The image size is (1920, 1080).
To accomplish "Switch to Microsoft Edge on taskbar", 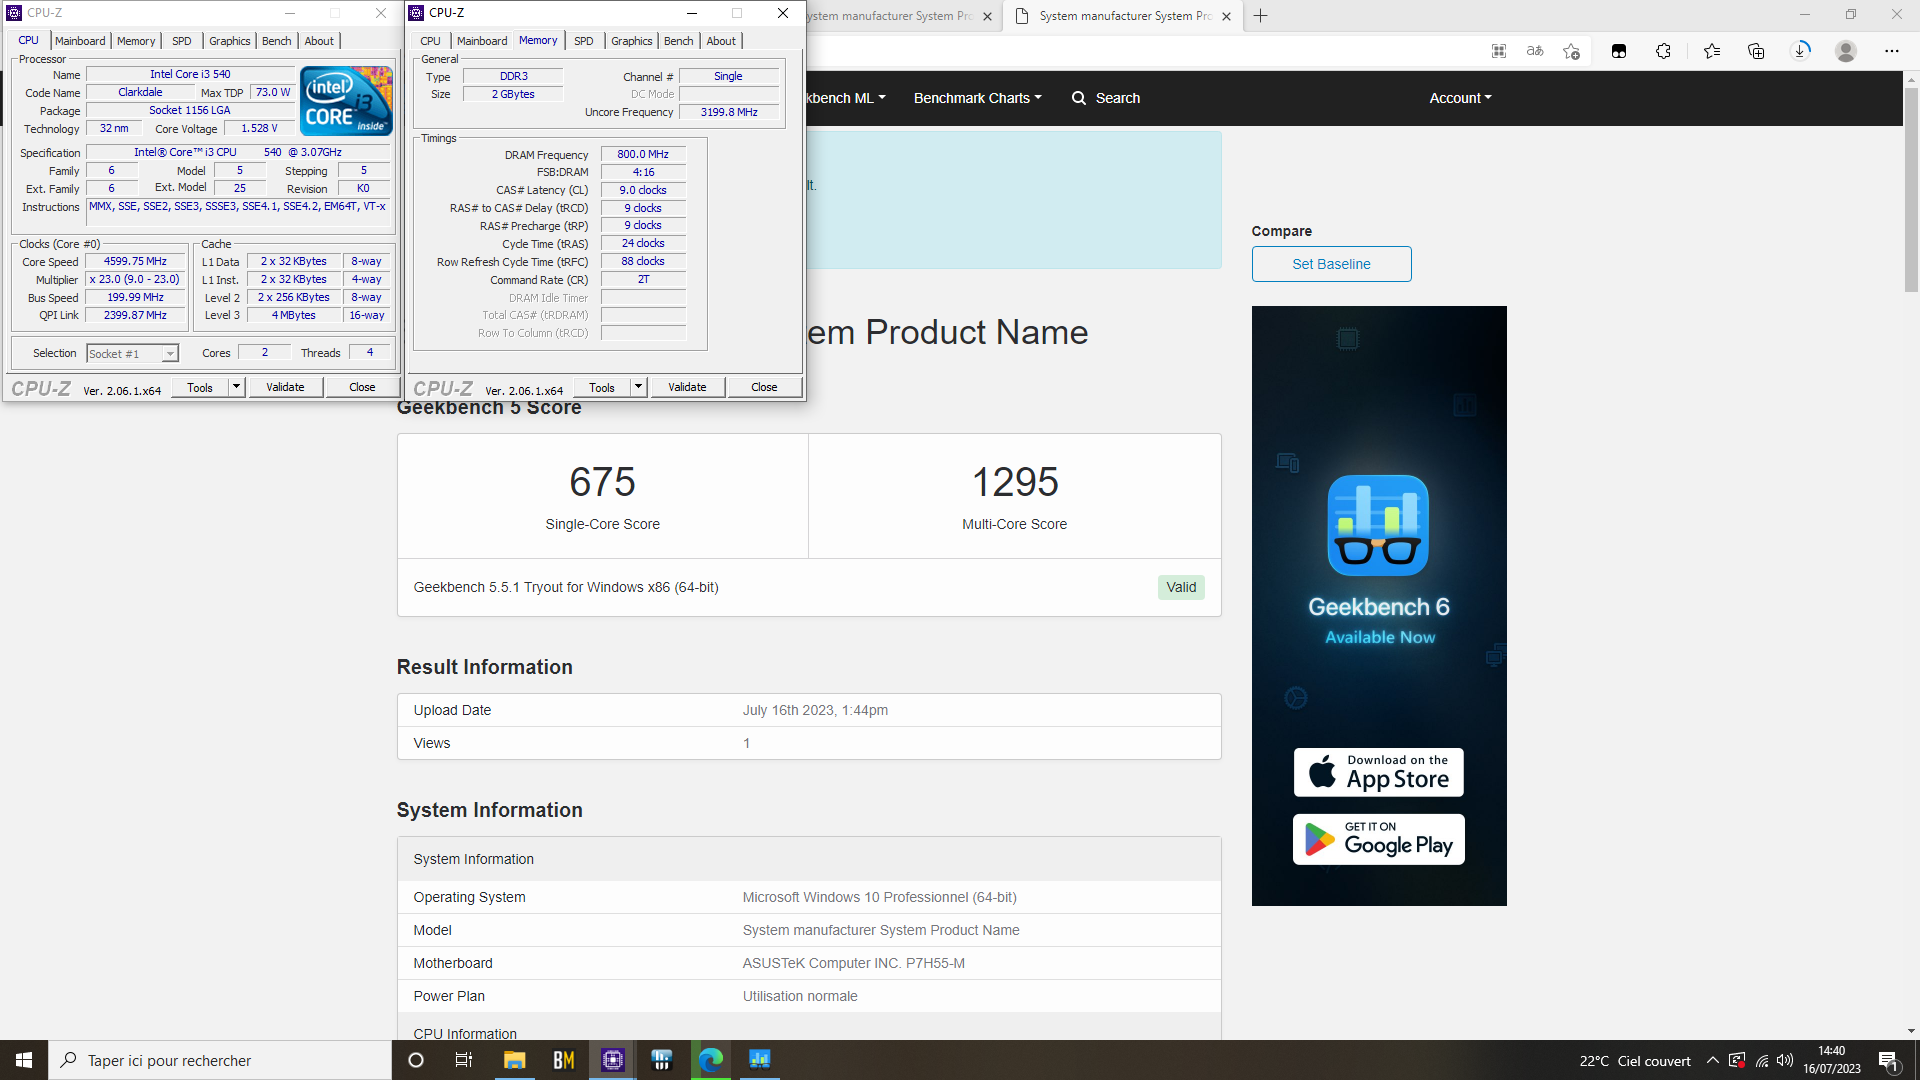I will [710, 1060].
